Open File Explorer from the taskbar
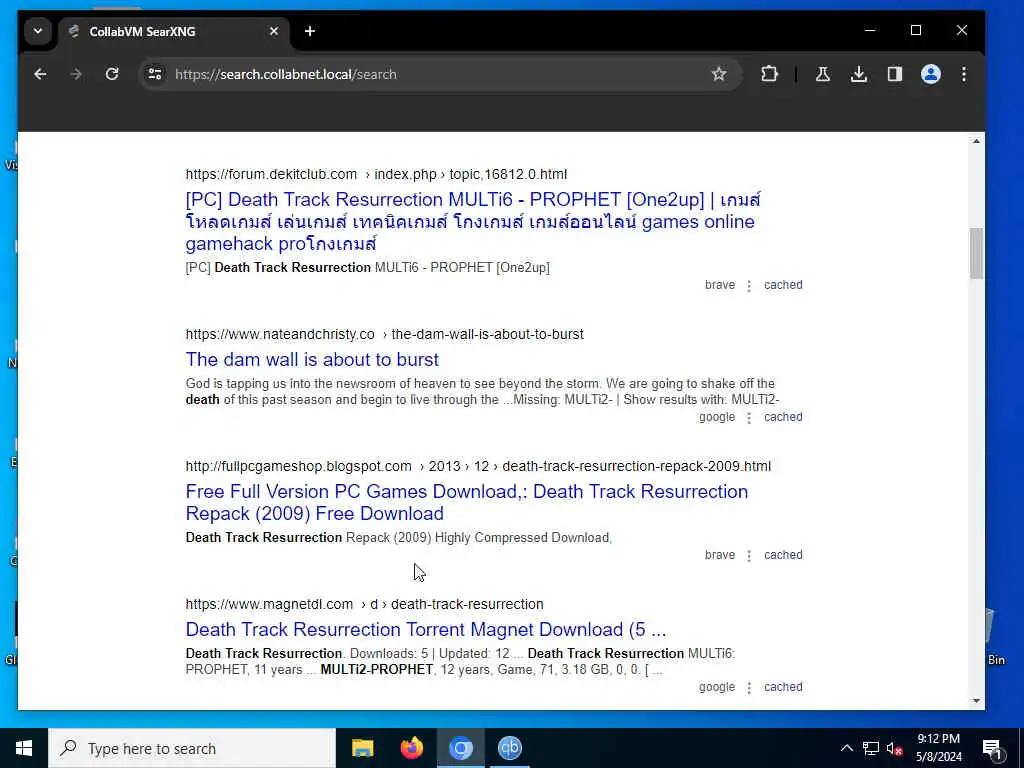This screenshot has height=768, width=1024. [x=362, y=748]
